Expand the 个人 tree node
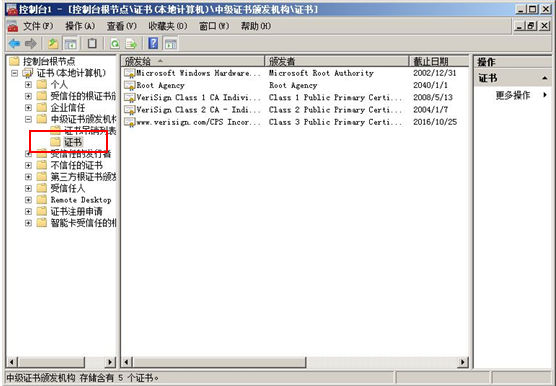Image resolution: width=556 pixels, height=386 pixels. (28, 85)
